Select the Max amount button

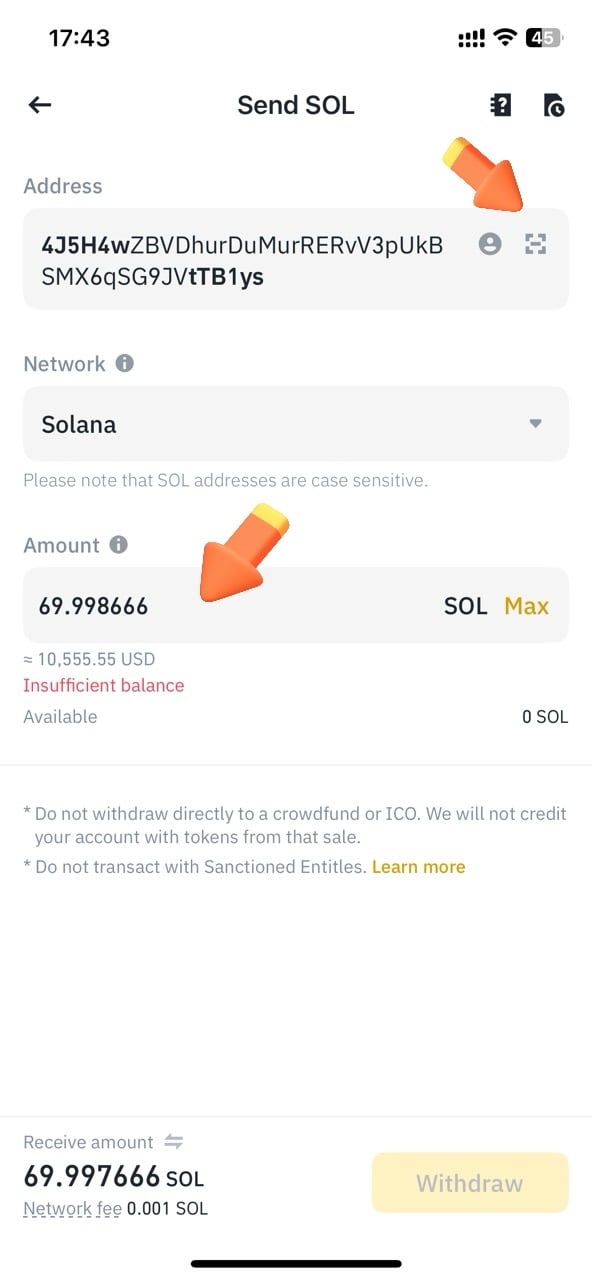pyautogui.click(x=527, y=606)
